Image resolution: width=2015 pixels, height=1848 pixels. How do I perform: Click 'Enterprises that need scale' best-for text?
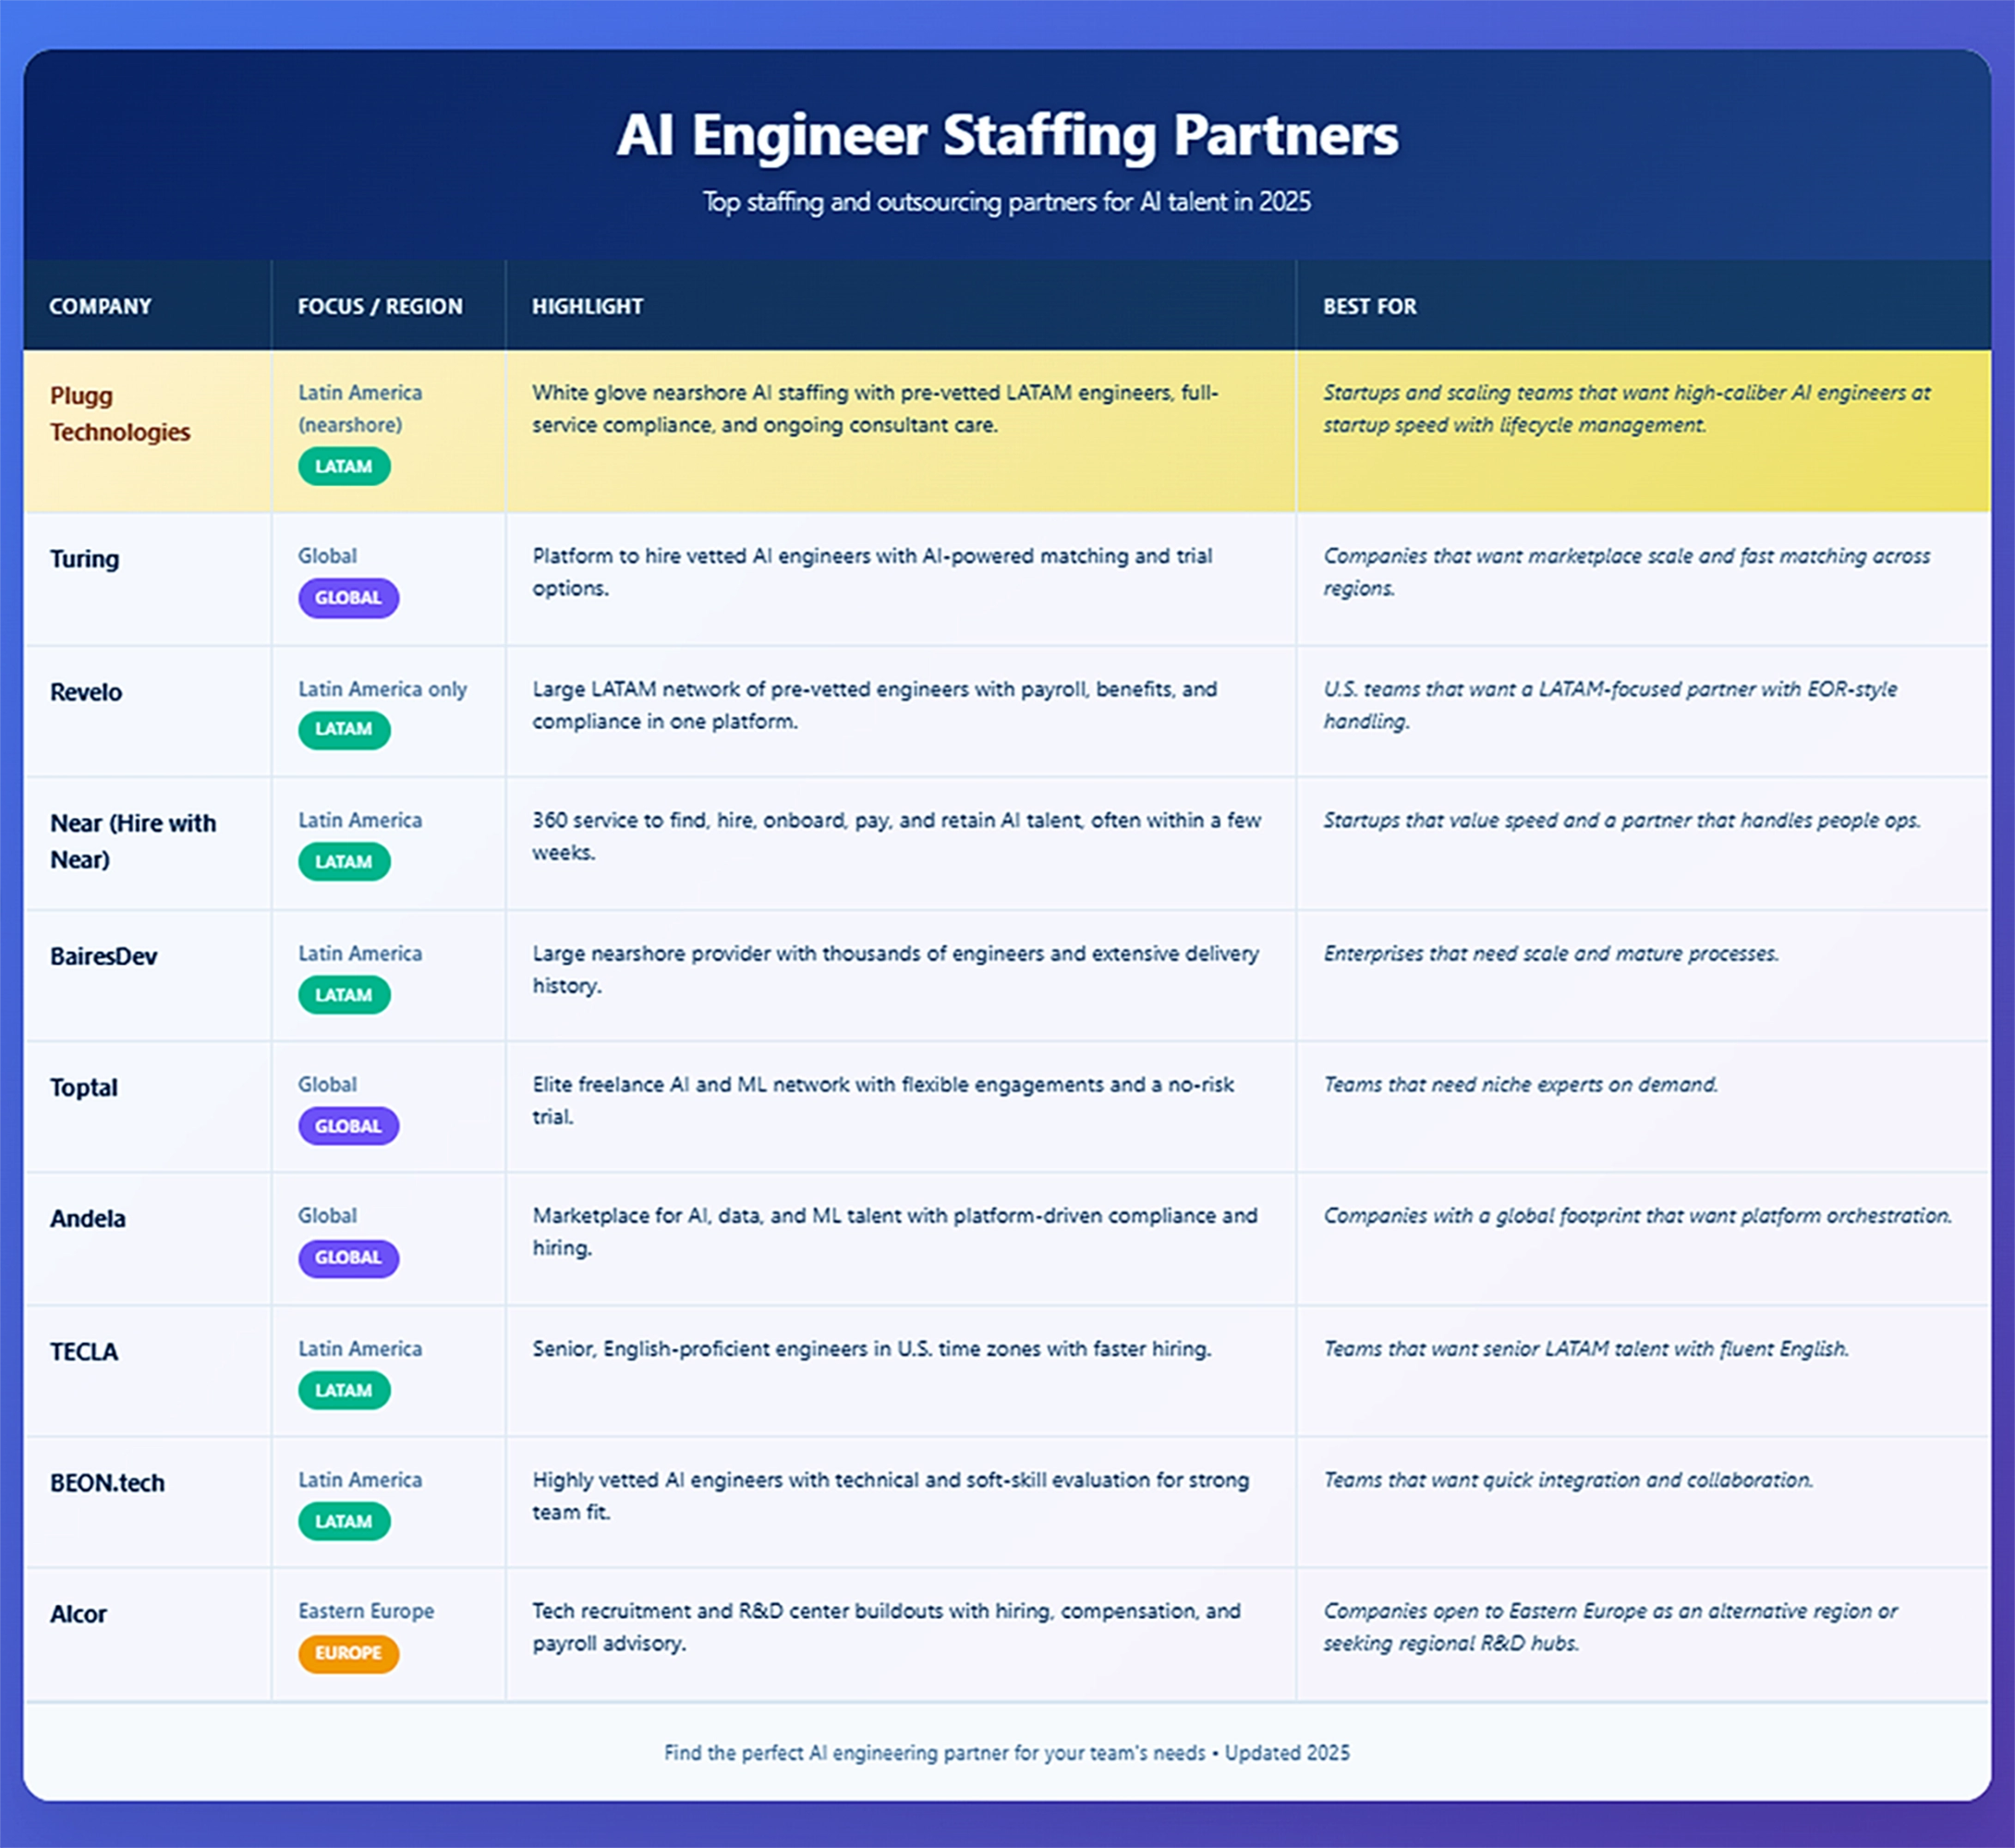pyautogui.click(x=1551, y=953)
